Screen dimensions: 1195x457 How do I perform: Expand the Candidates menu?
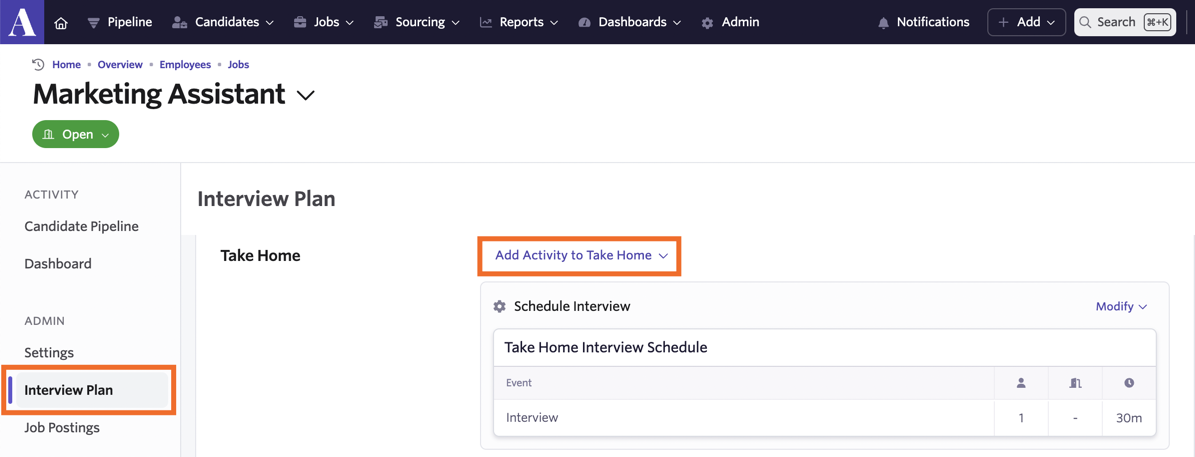pyautogui.click(x=223, y=22)
